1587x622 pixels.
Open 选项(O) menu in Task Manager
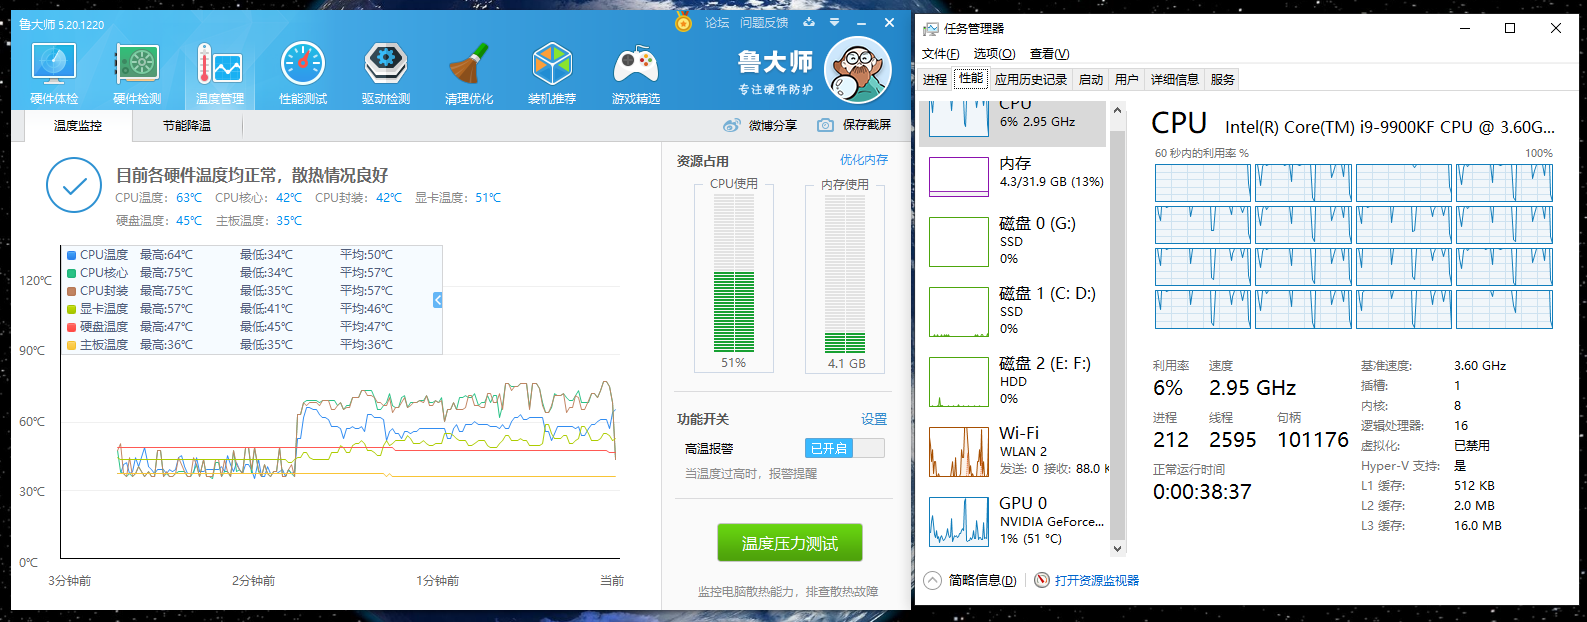point(994,54)
